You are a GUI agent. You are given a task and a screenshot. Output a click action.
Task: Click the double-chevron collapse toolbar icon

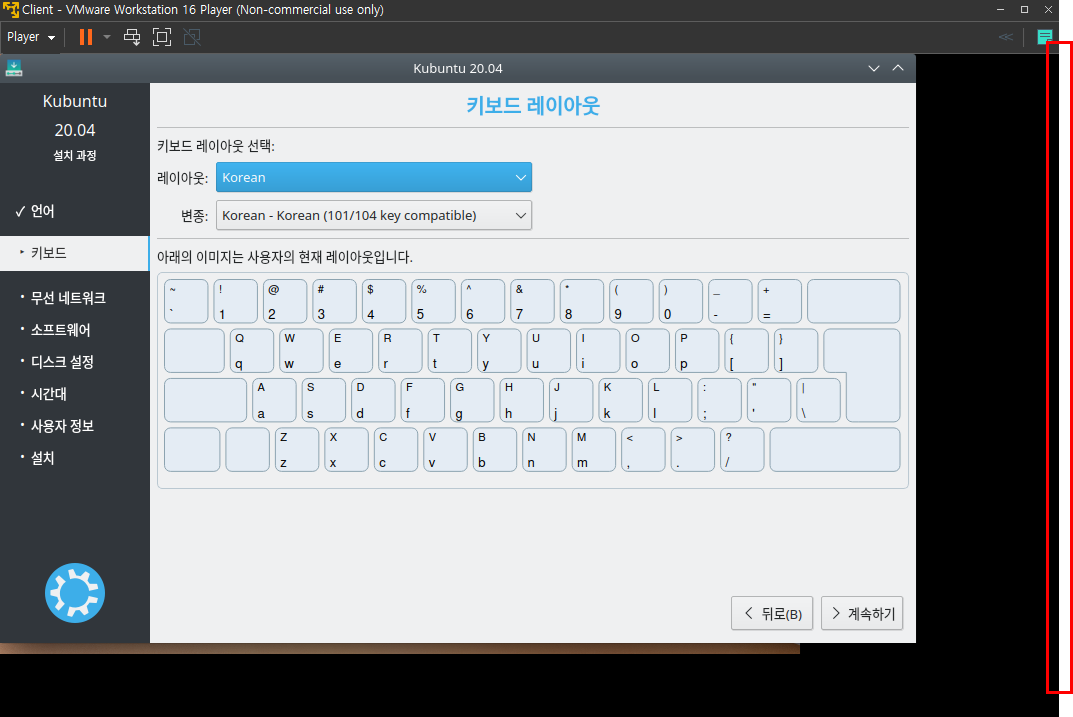tap(1005, 37)
